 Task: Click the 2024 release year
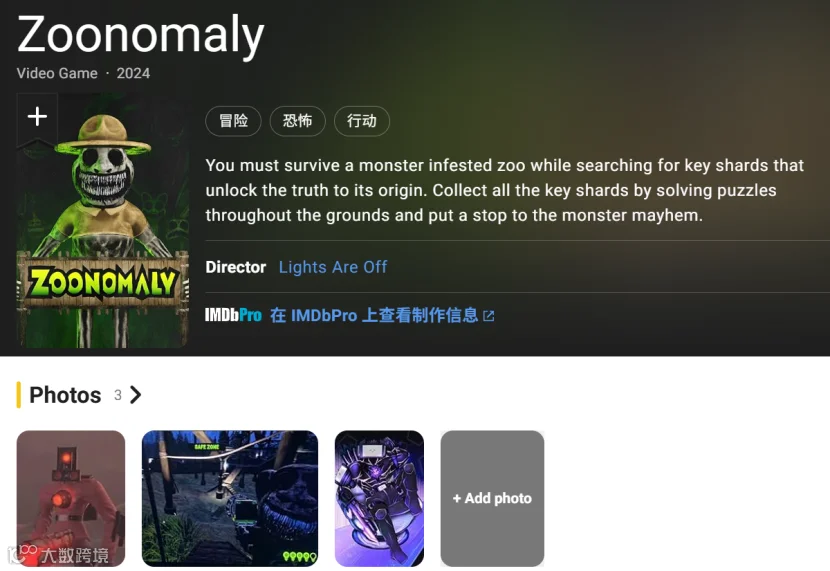[x=133, y=74]
